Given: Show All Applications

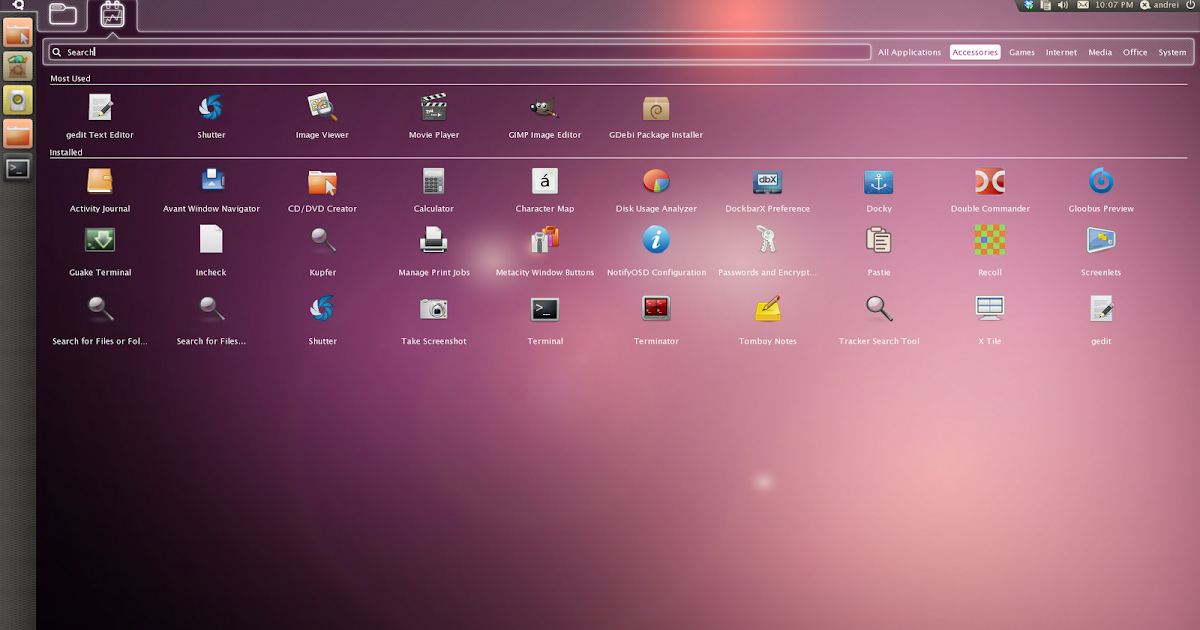Looking at the screenshot, I should click(909, 52).
